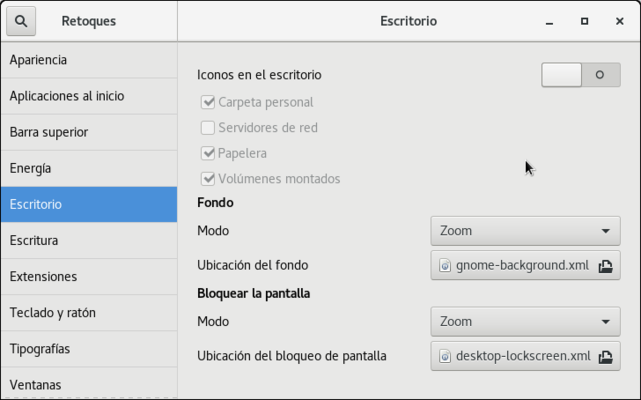Image resolution: width=641 pixels, height=400 pixels.
Task: Click the gnome-background.xml file icon
Action: coord(446,266)
